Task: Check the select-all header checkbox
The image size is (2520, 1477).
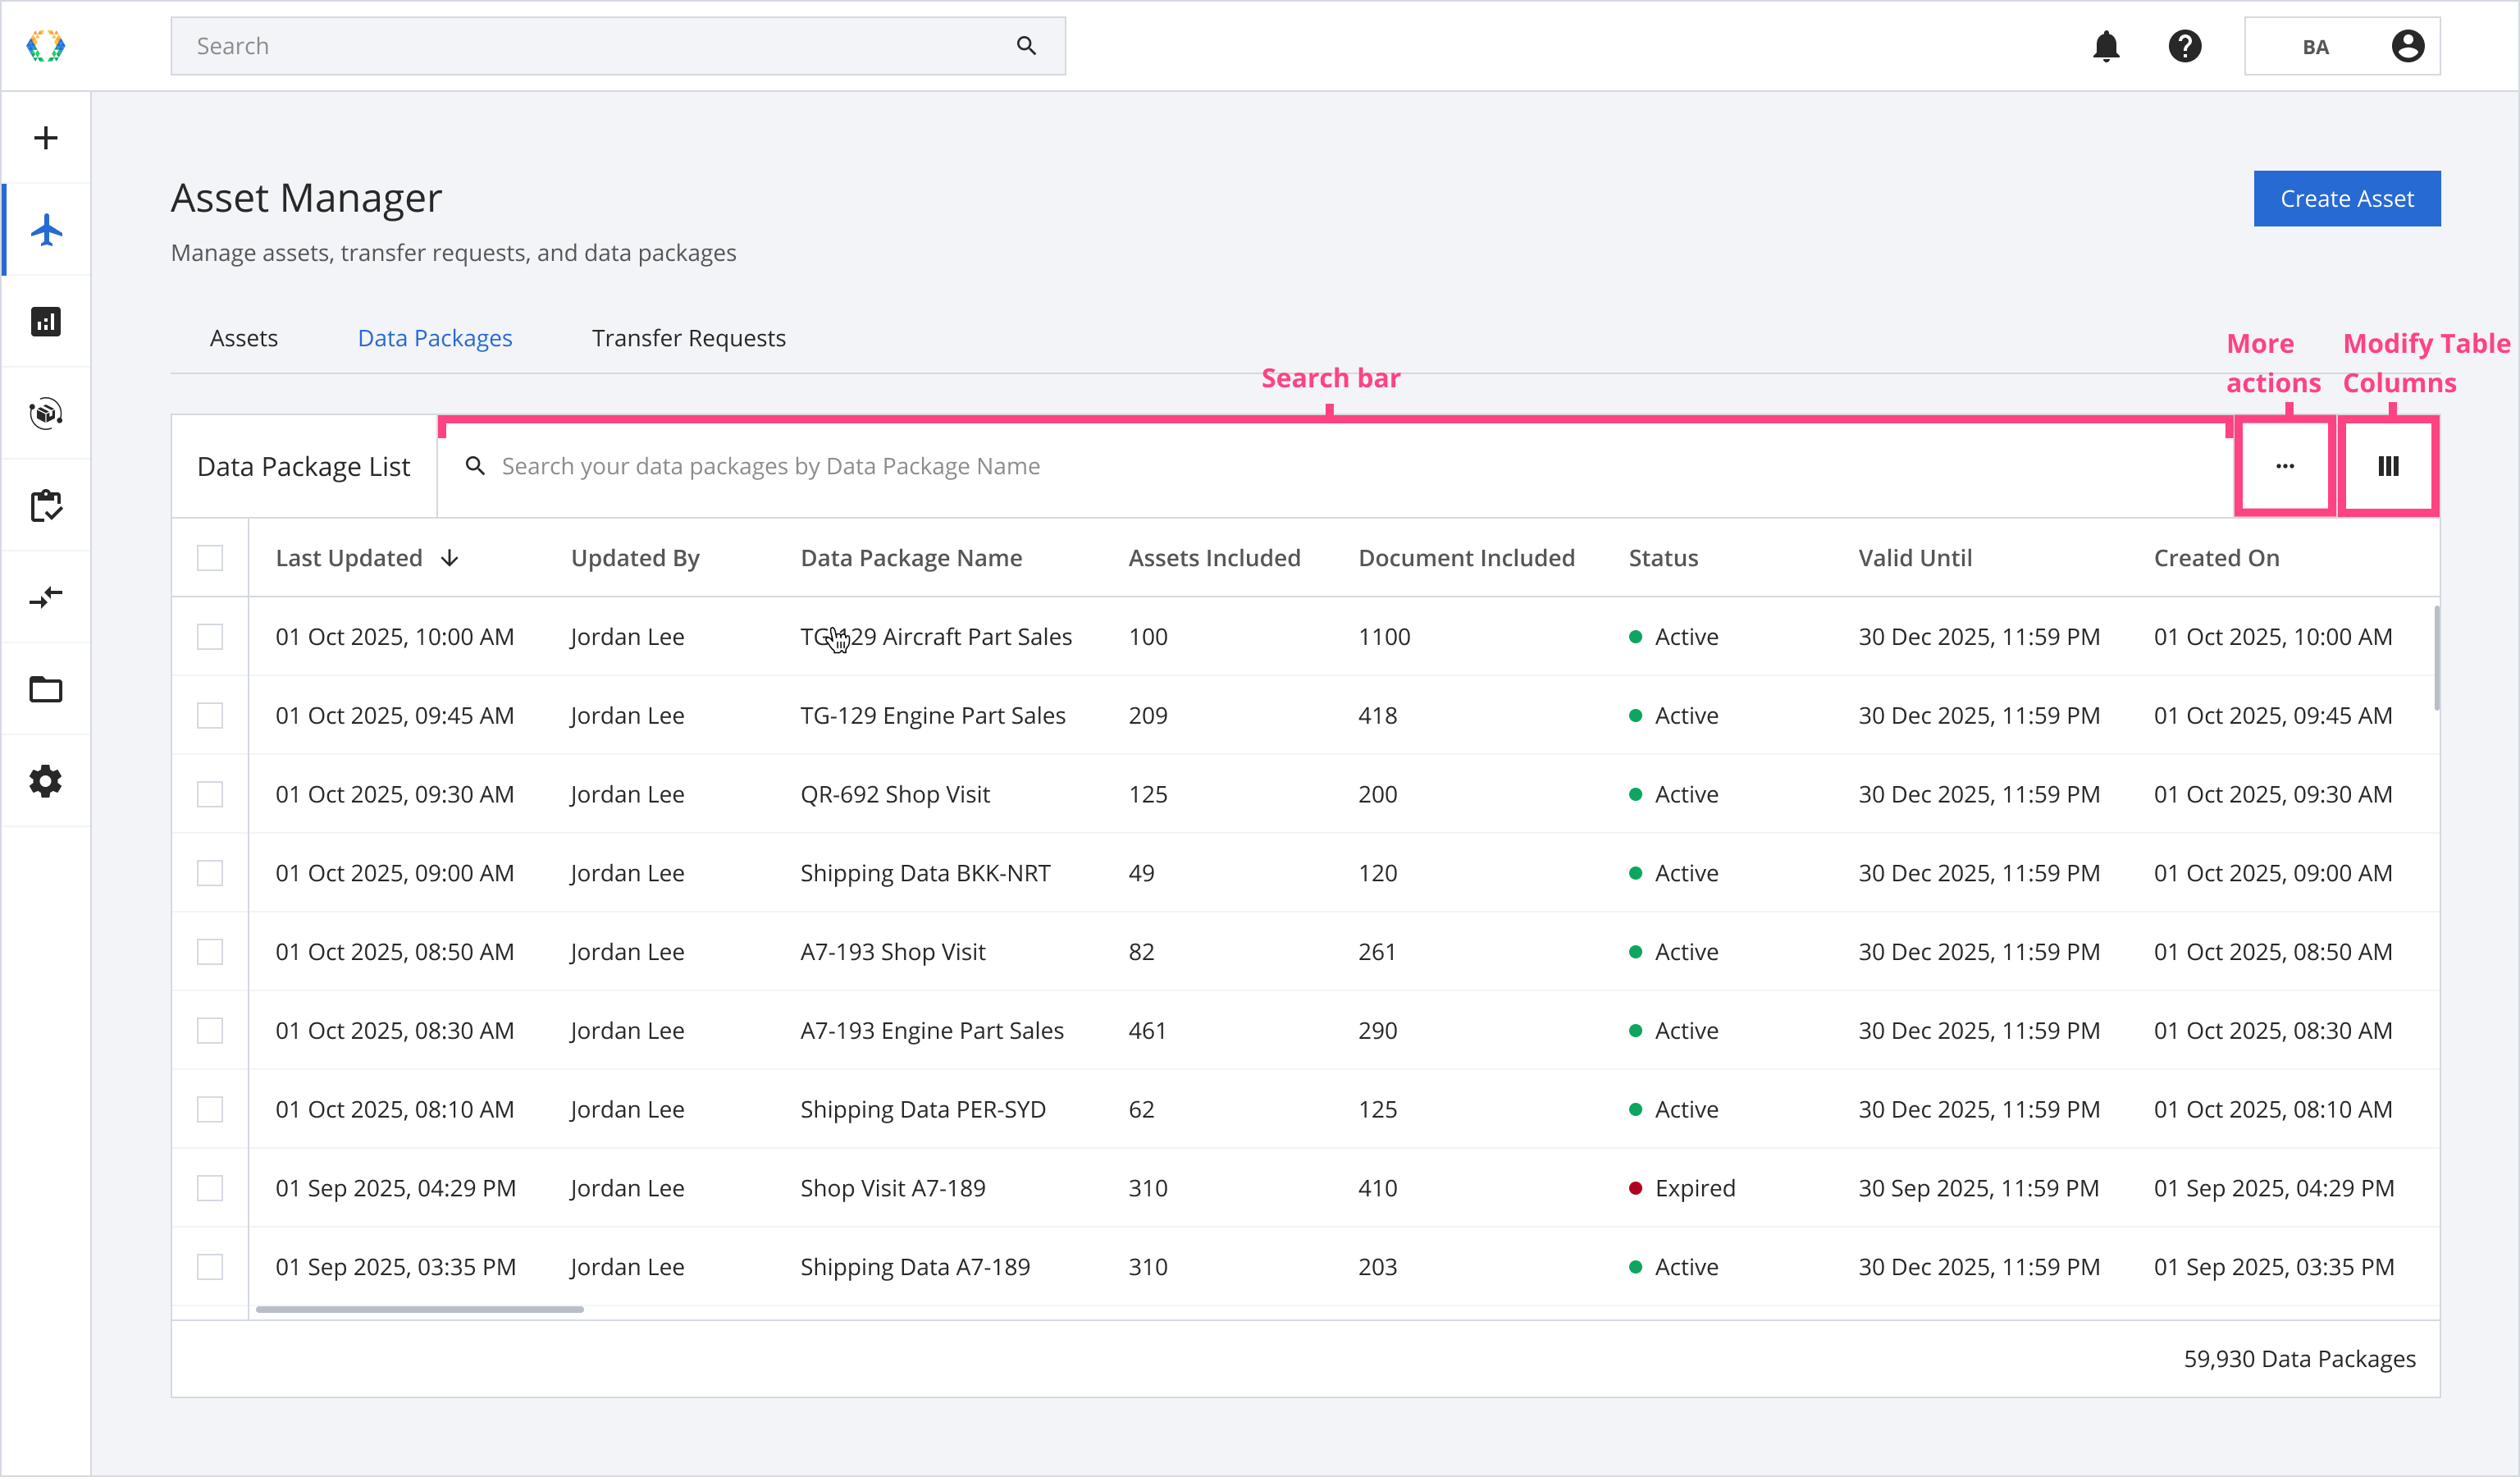Action: point(210,558)
